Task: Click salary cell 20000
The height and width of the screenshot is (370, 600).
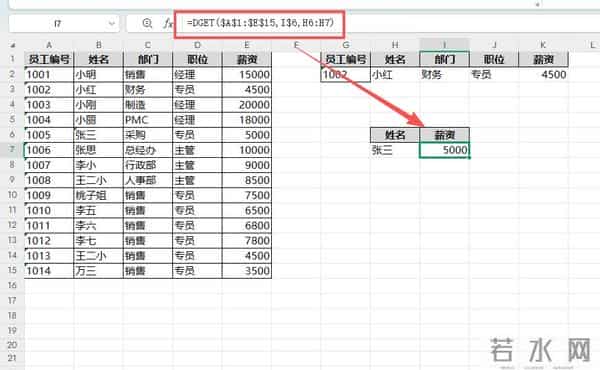Action: (x=247, y=105)
